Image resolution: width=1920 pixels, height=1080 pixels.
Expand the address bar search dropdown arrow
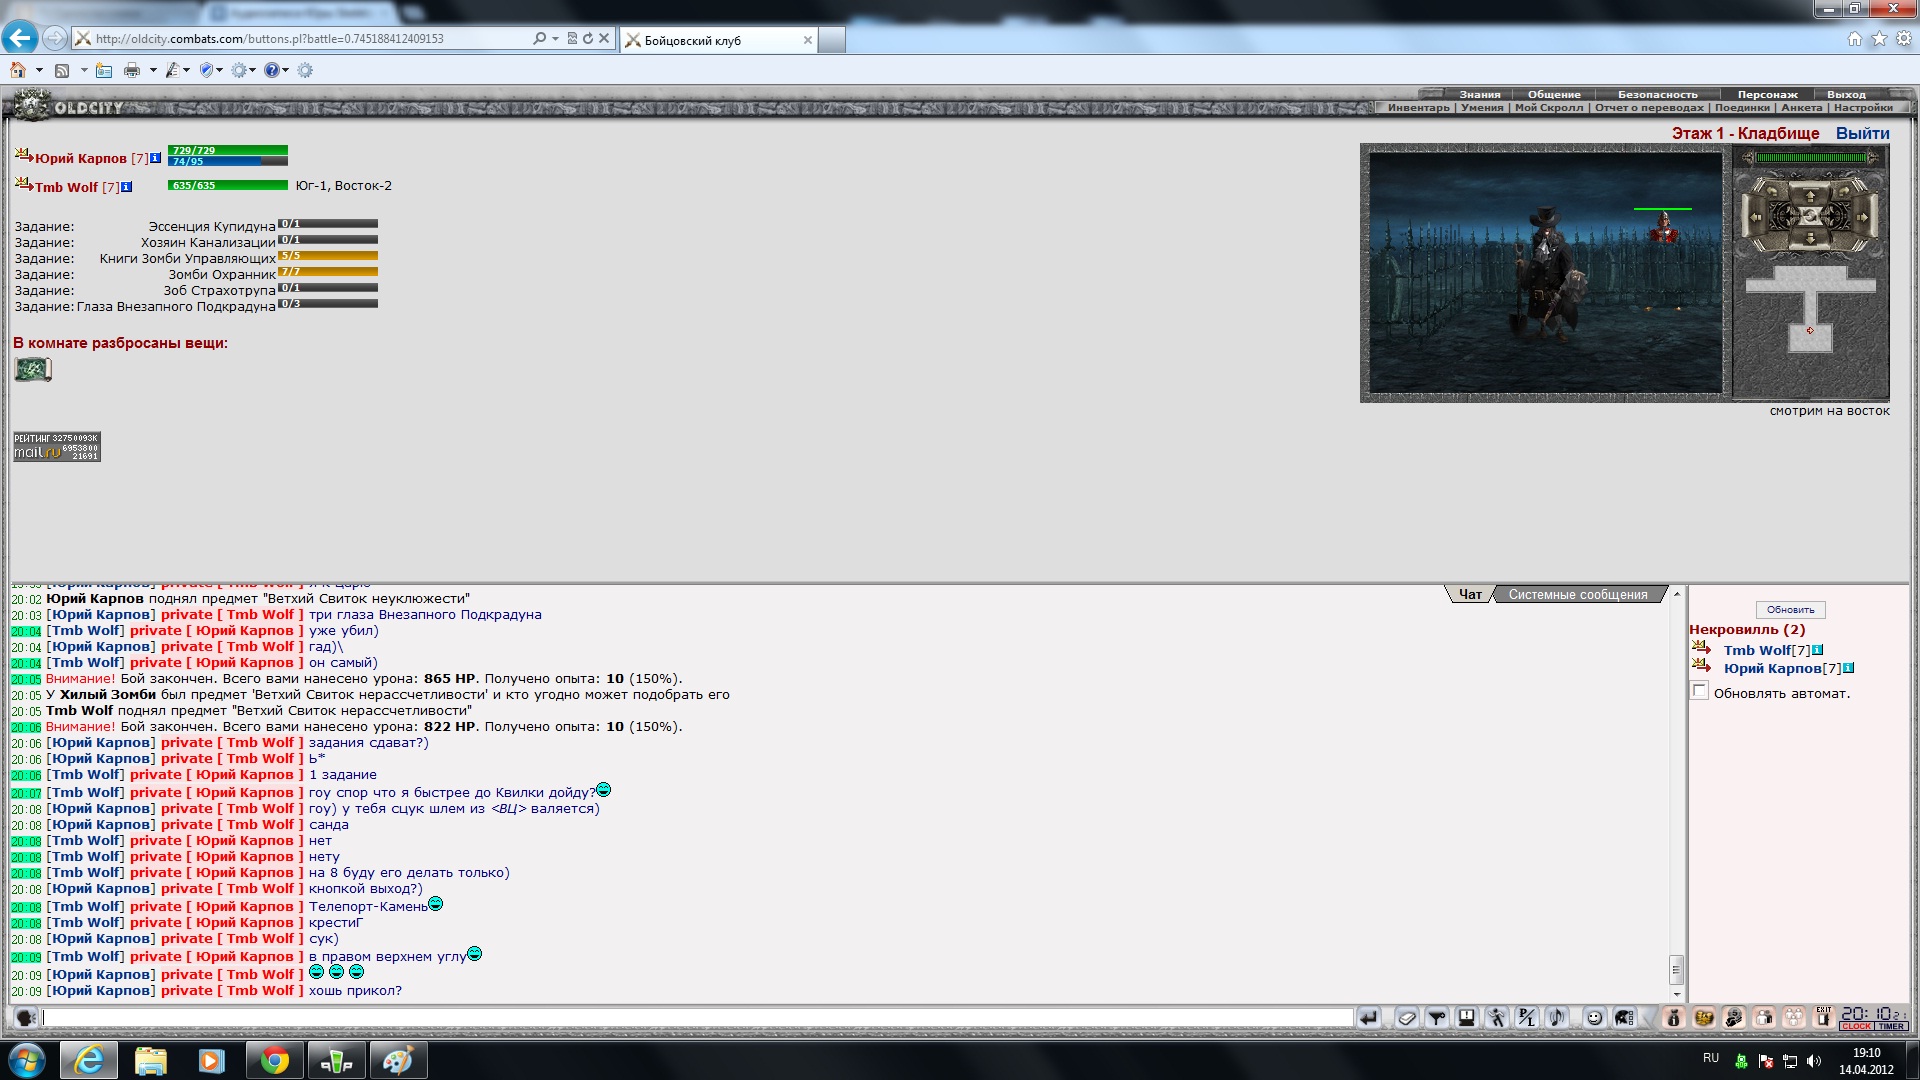(555, 39)
